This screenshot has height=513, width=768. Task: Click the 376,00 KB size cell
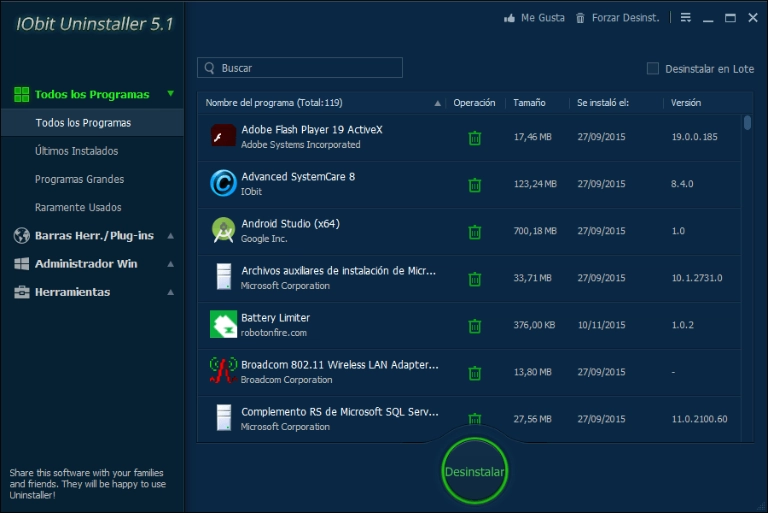coord(534,325)
